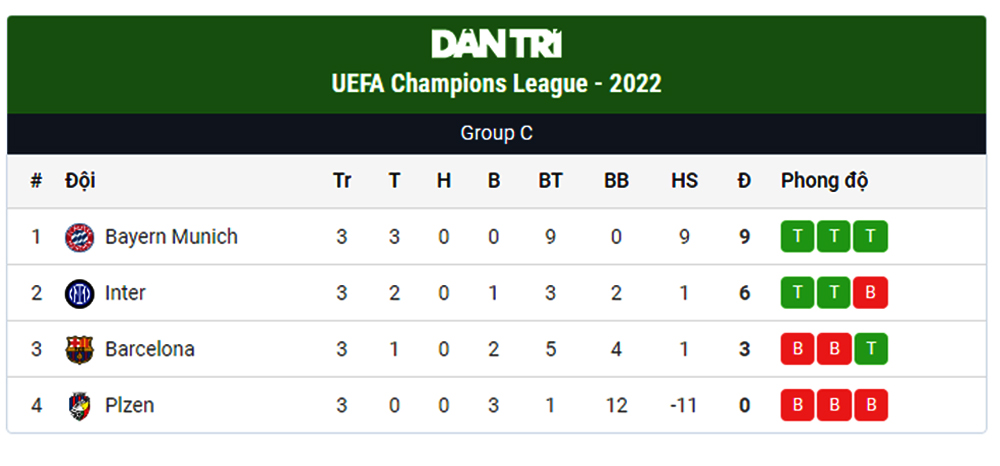1000x466 pixels.
Task: Click the Barcelona club crest
Action: (80, 349)
